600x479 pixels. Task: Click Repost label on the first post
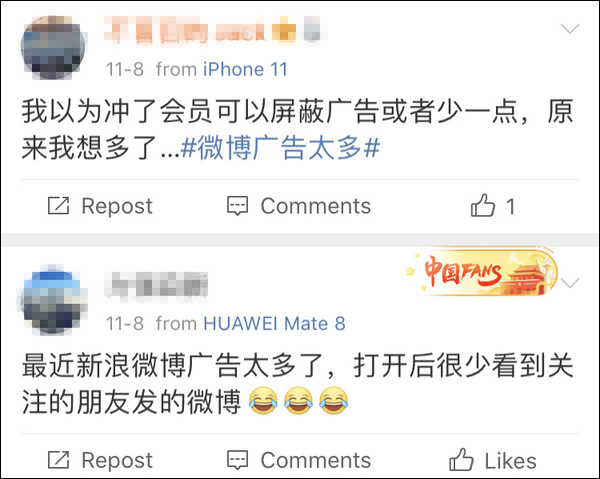(117, 206)
